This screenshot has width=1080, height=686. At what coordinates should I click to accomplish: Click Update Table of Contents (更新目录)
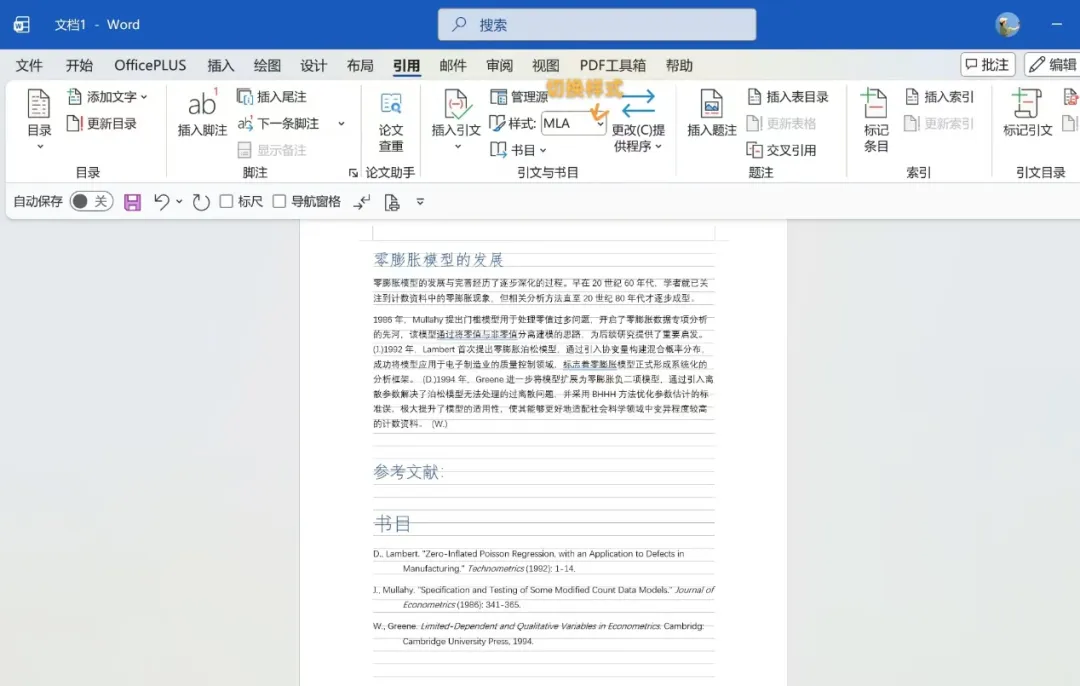102,124
